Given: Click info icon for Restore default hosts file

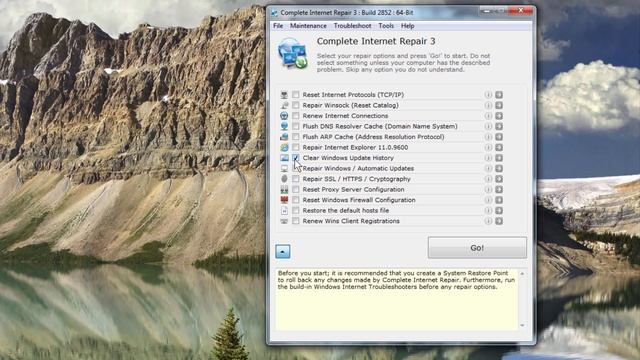Looking at the screenshot, I should [x=488, y=211].
